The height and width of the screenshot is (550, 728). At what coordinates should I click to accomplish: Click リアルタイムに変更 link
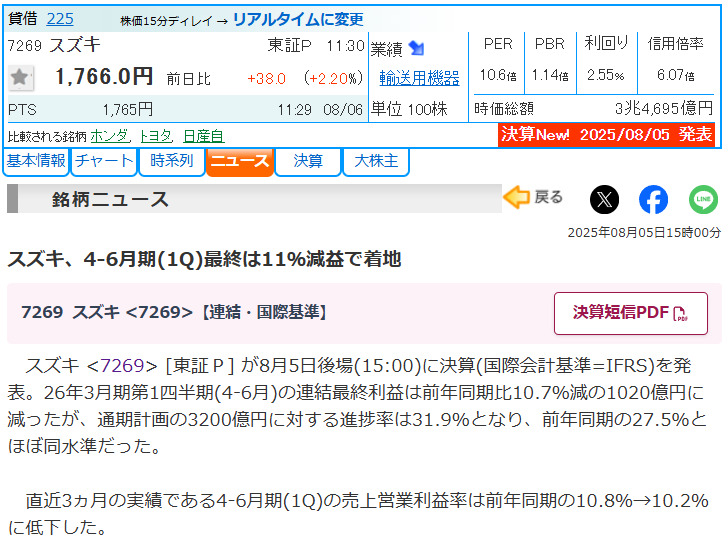(298, 19)
